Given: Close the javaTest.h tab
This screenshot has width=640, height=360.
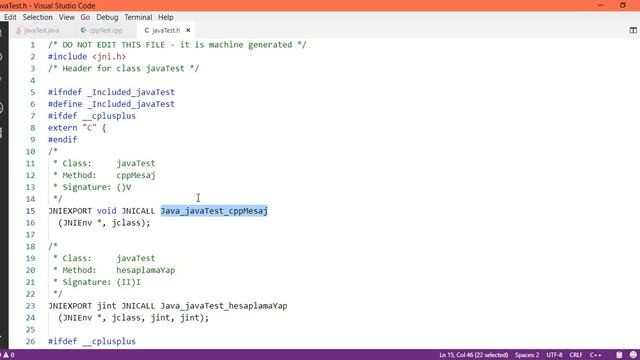Looking at the screenshot, I should pyautogui.click(x=188, y=30).
